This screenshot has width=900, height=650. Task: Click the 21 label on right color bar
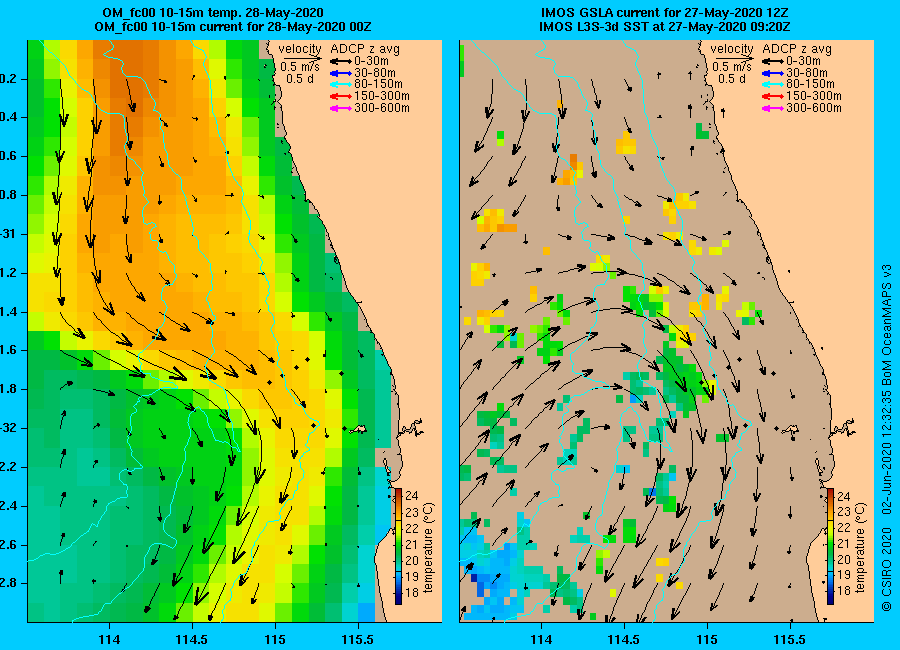(x=844, y=544)
